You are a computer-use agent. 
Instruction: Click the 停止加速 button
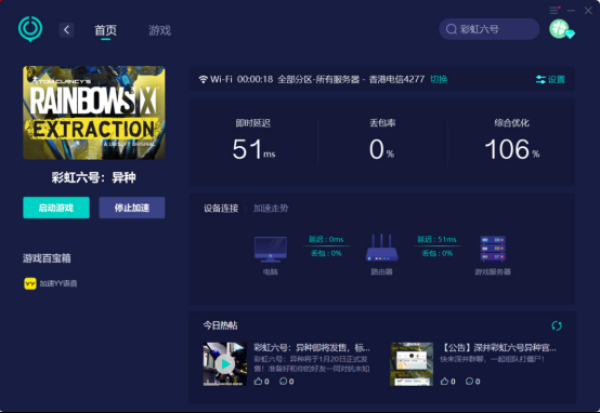132,208
